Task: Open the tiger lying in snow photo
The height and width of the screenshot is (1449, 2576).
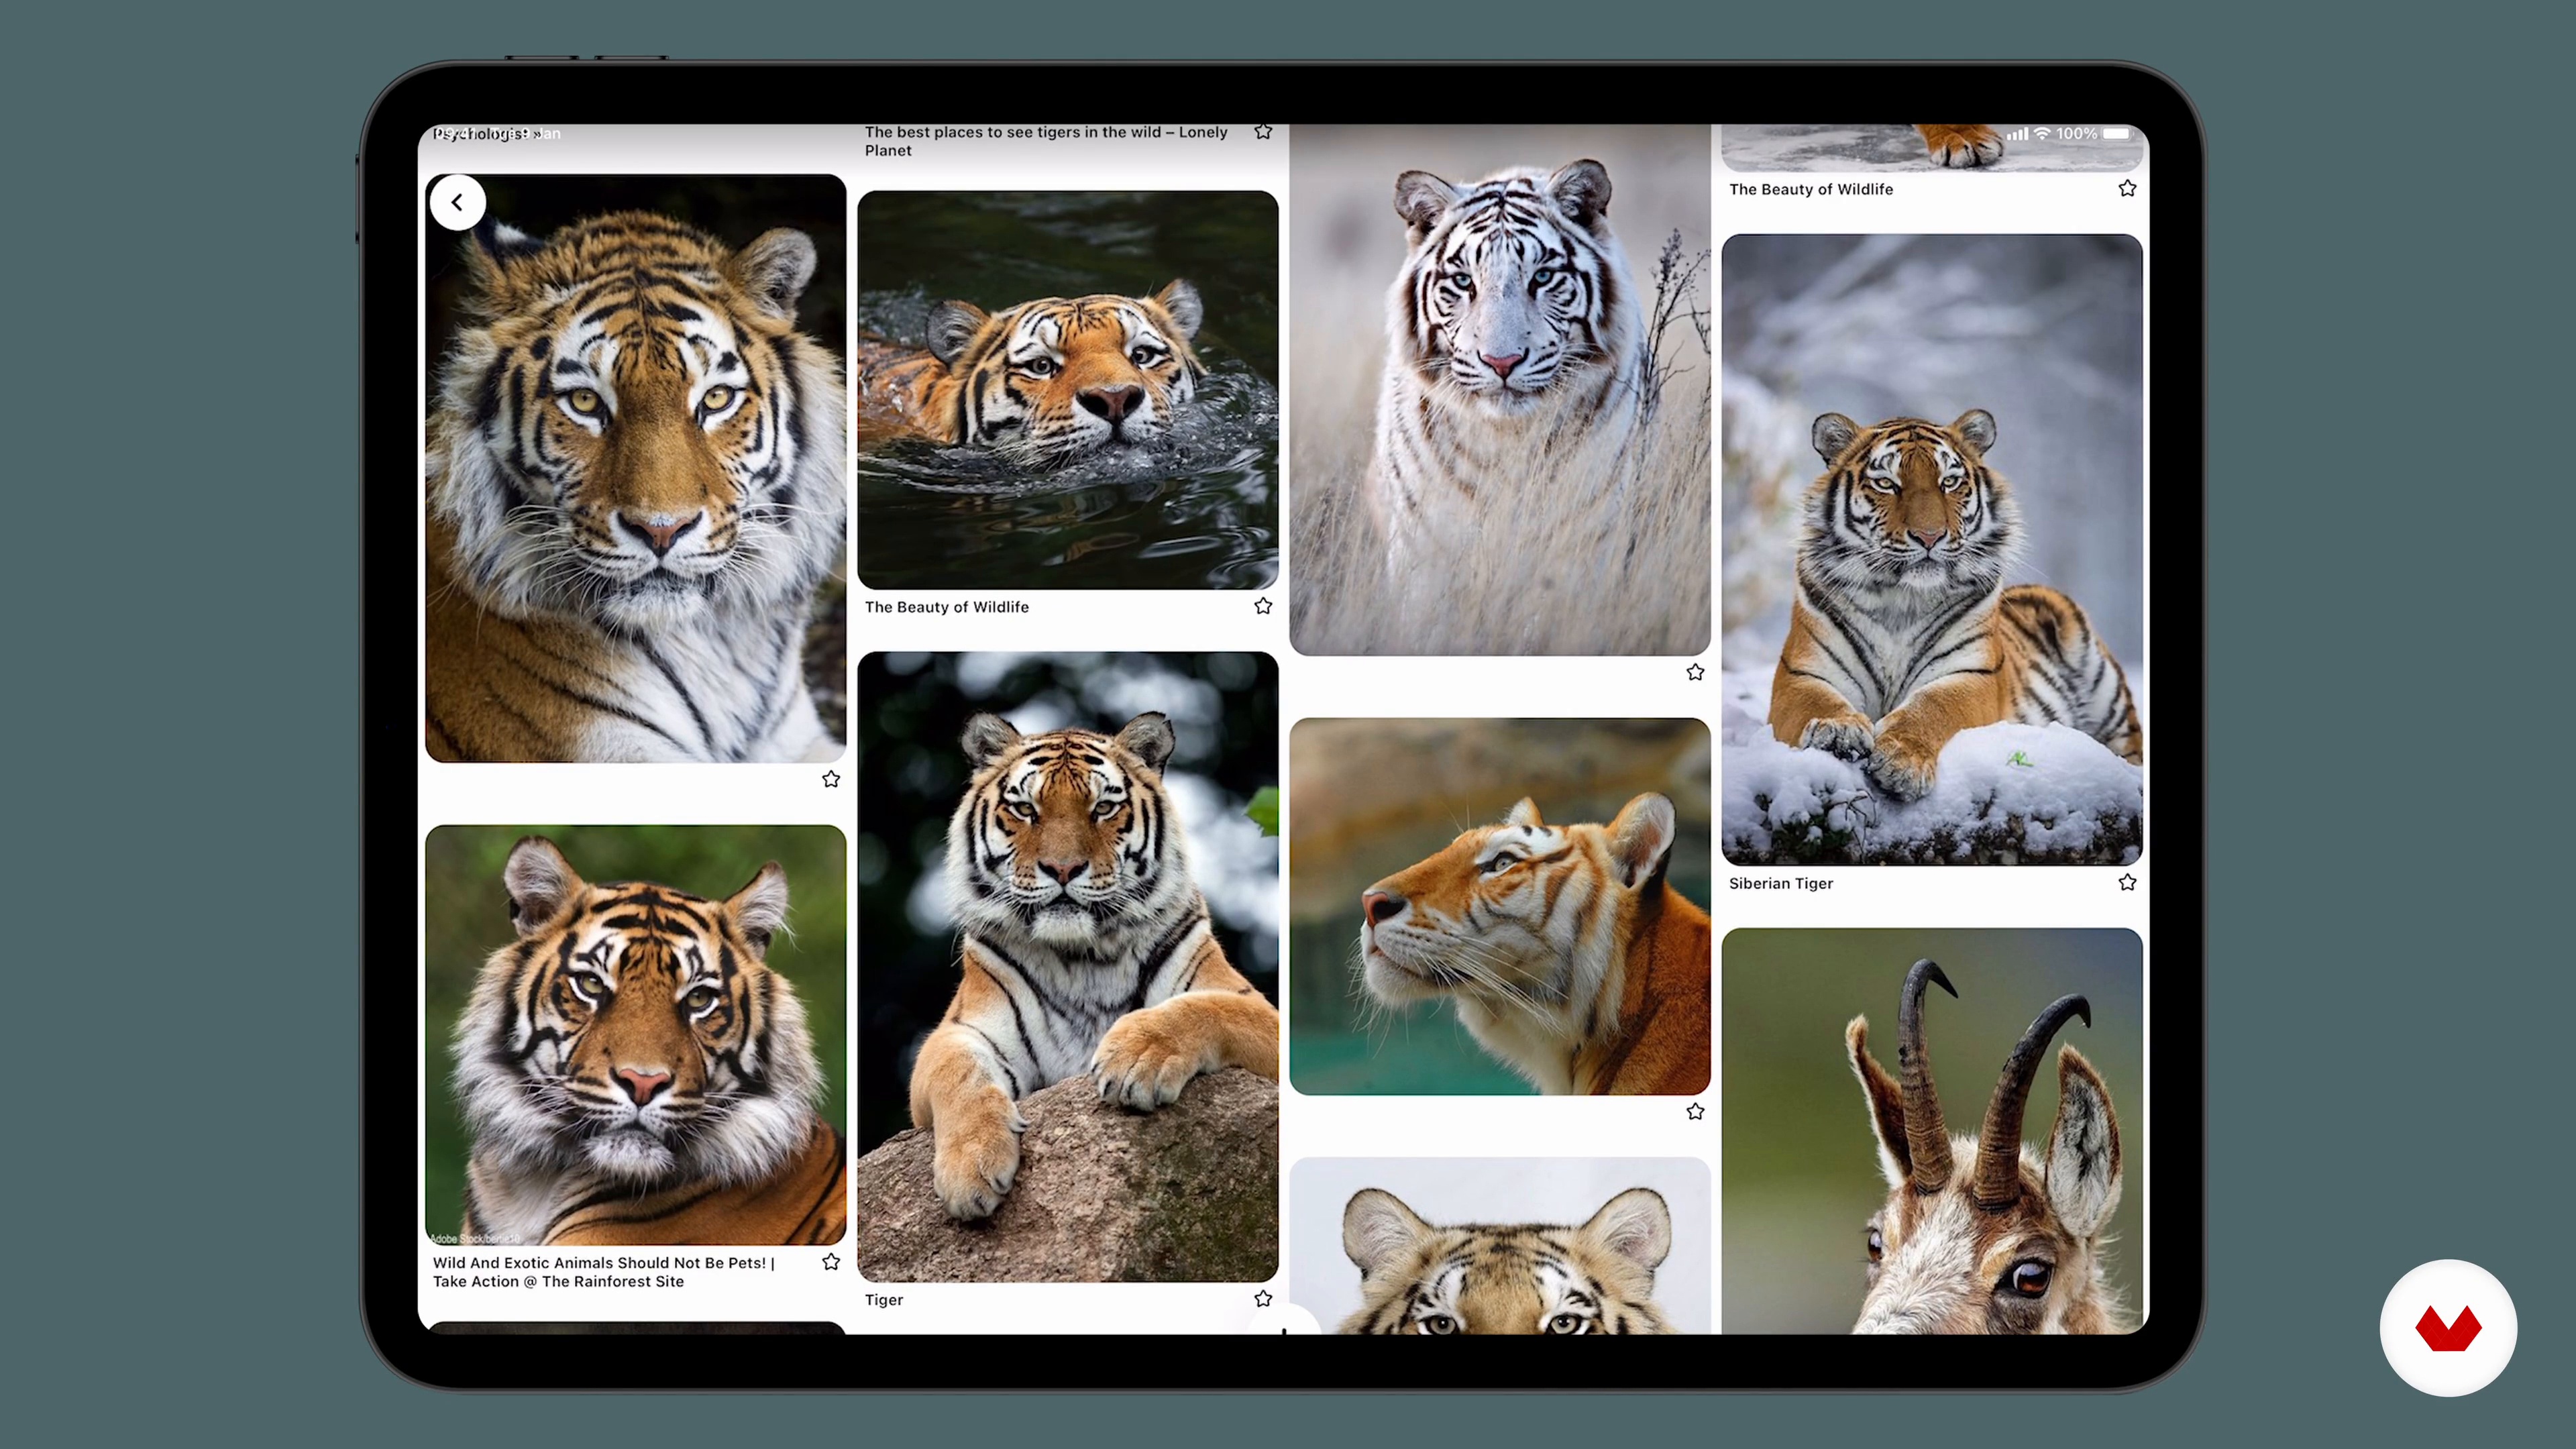Action: [1931, 549]
